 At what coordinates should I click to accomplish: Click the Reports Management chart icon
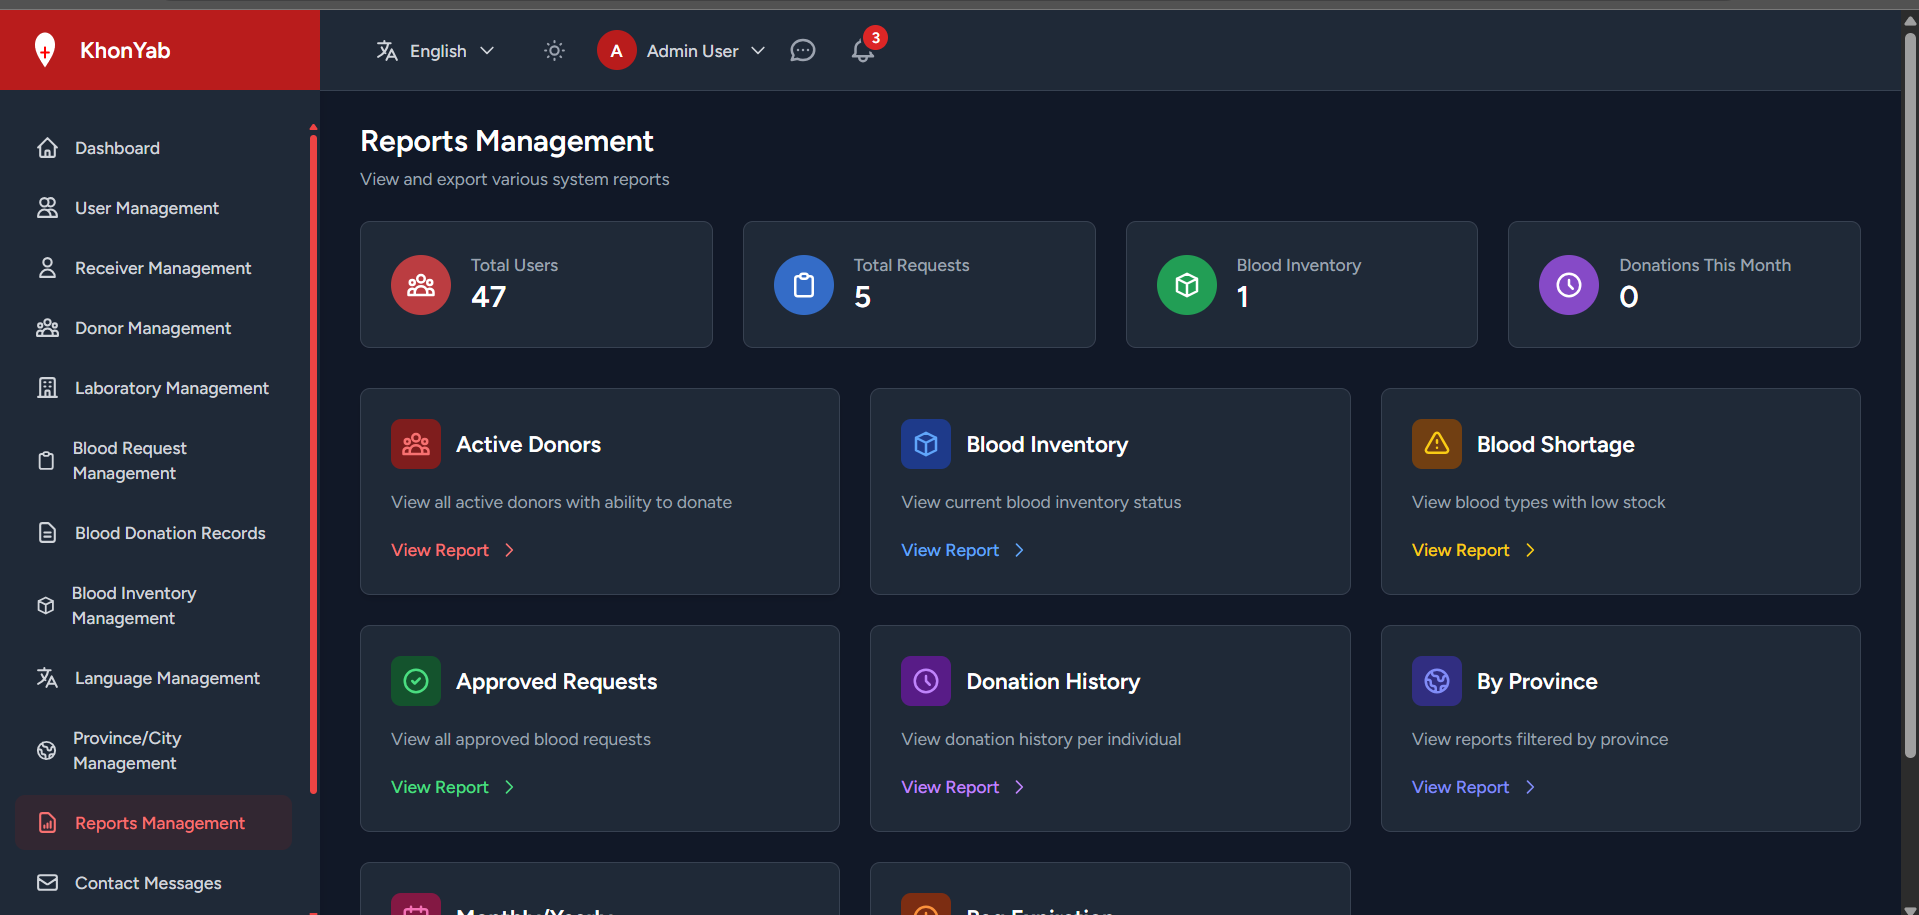[x=47, y=823]
